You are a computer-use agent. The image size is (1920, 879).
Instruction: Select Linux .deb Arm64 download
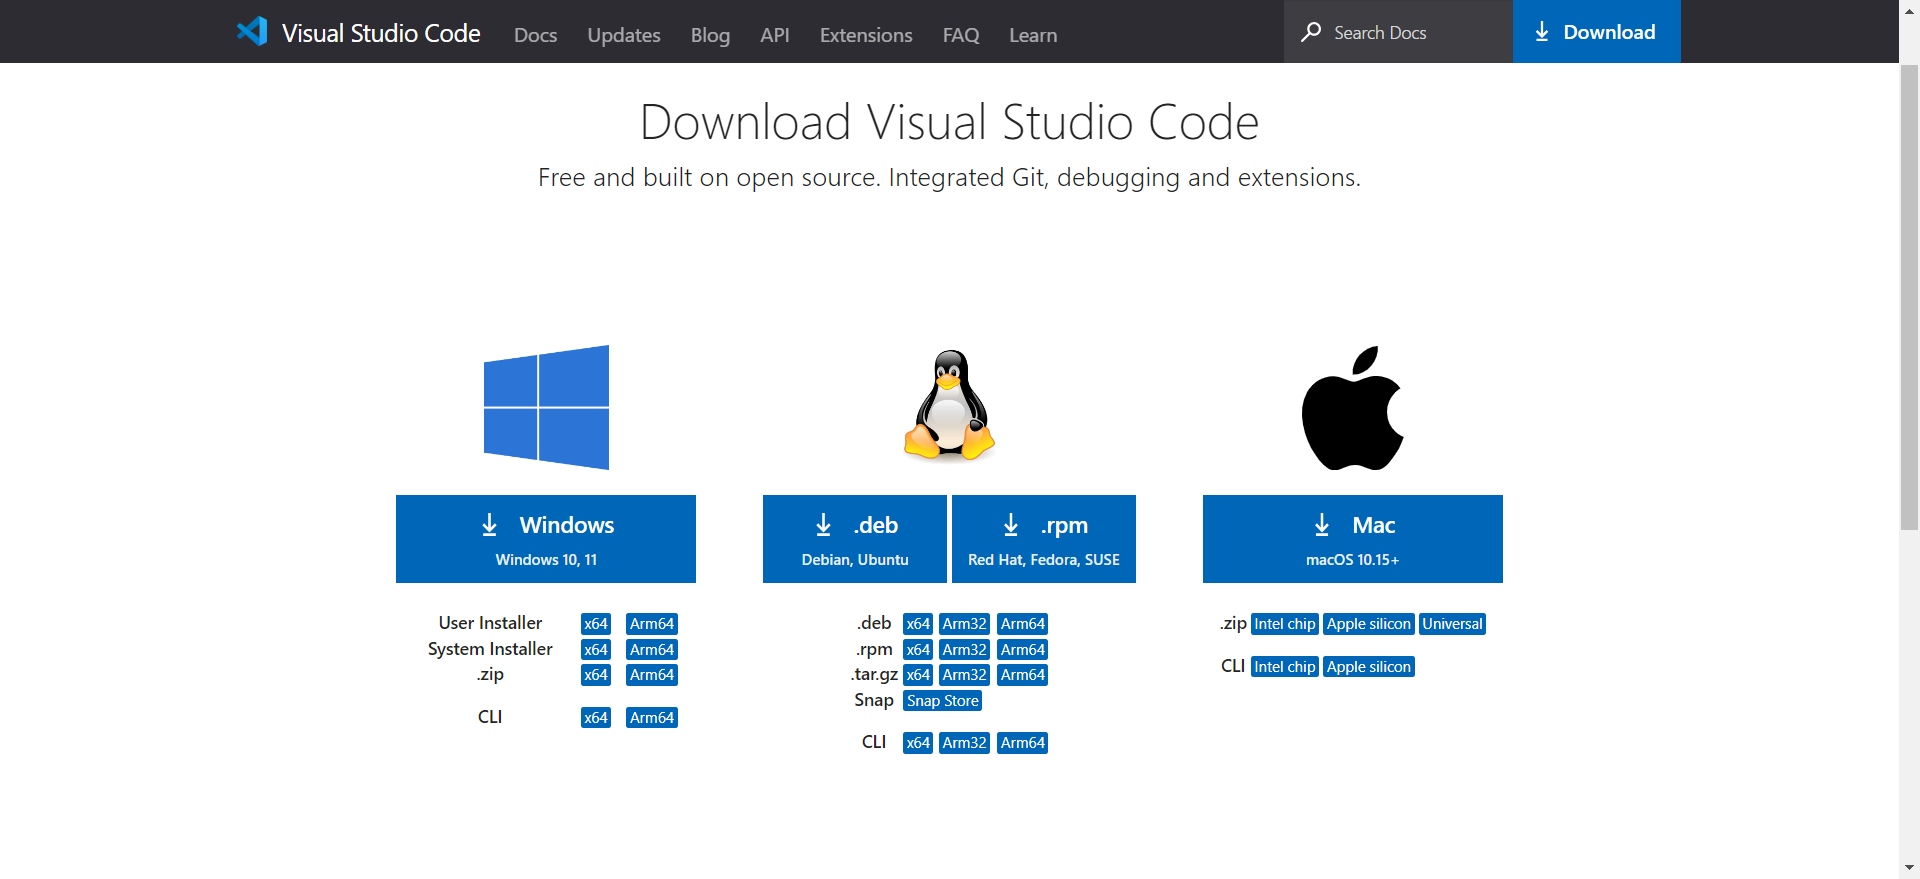[x=1023, y=624]
